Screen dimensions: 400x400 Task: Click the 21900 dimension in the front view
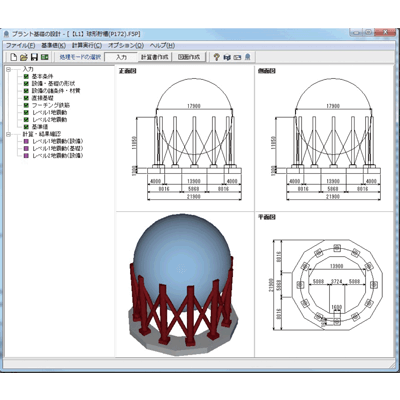pyautogui.click(x=194, y=197)
